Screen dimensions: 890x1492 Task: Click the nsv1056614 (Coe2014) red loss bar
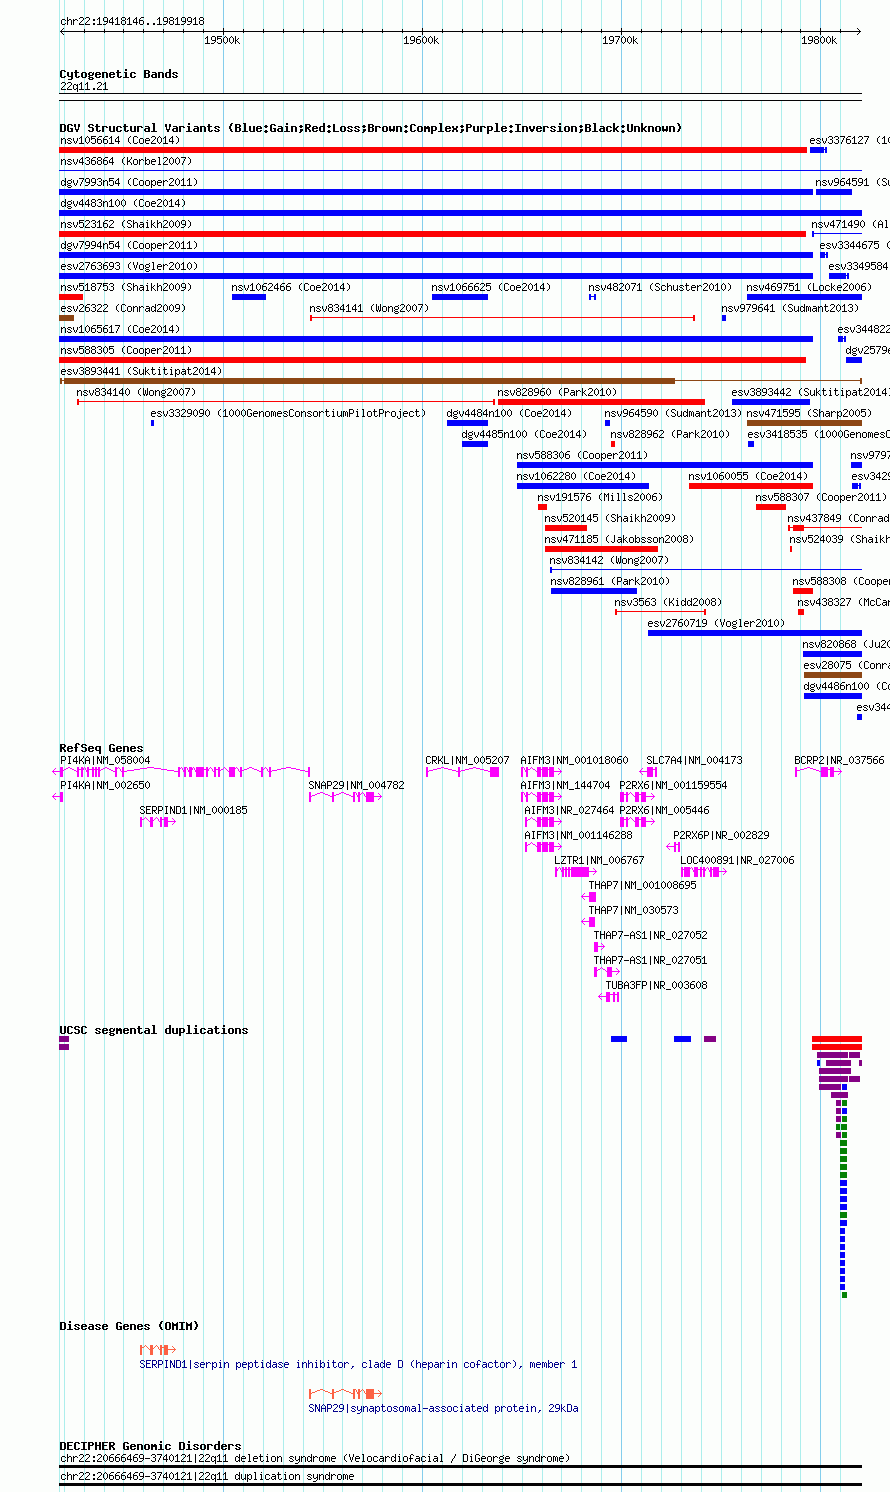pos(433,150)
